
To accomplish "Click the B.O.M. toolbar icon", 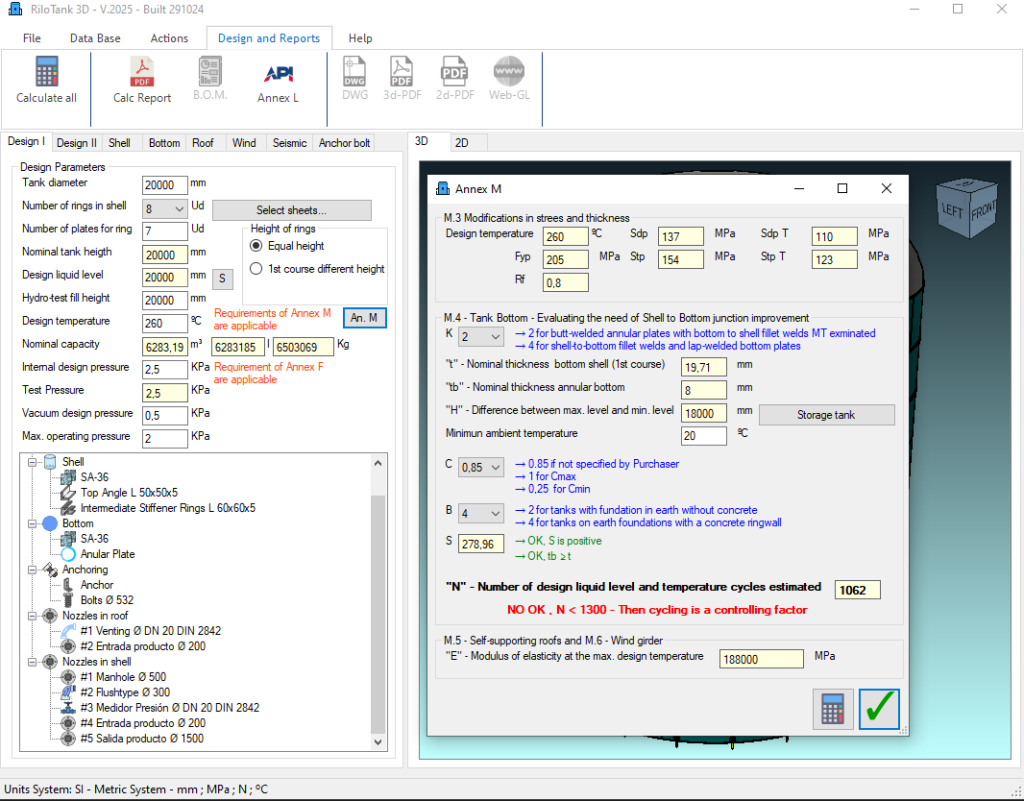I will 210,72.
